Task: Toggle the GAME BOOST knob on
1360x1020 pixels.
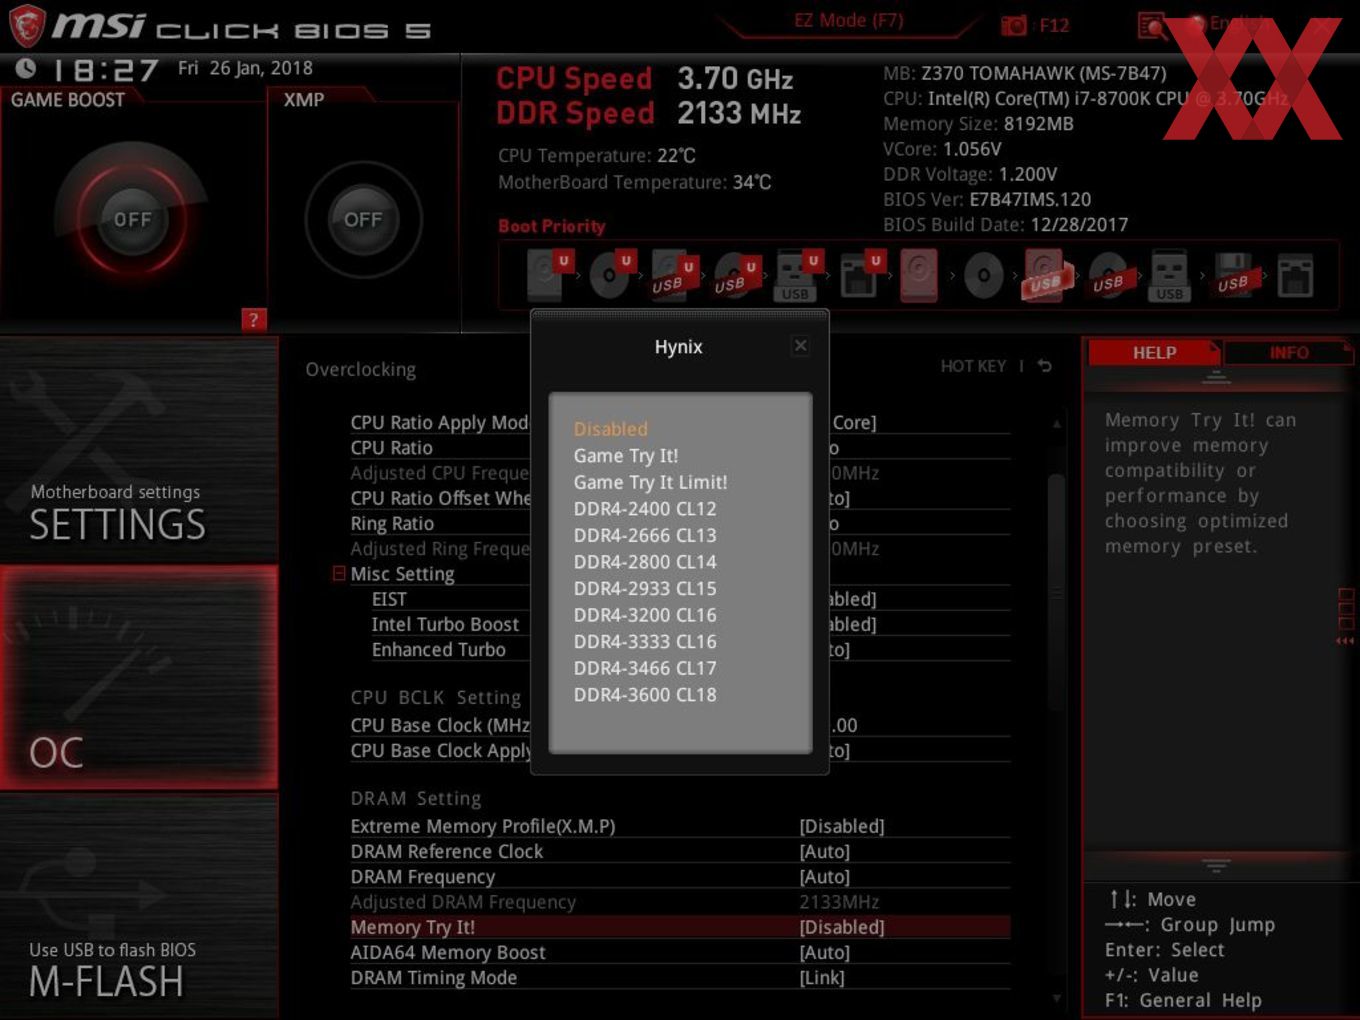Action: (x=132, y=219)
